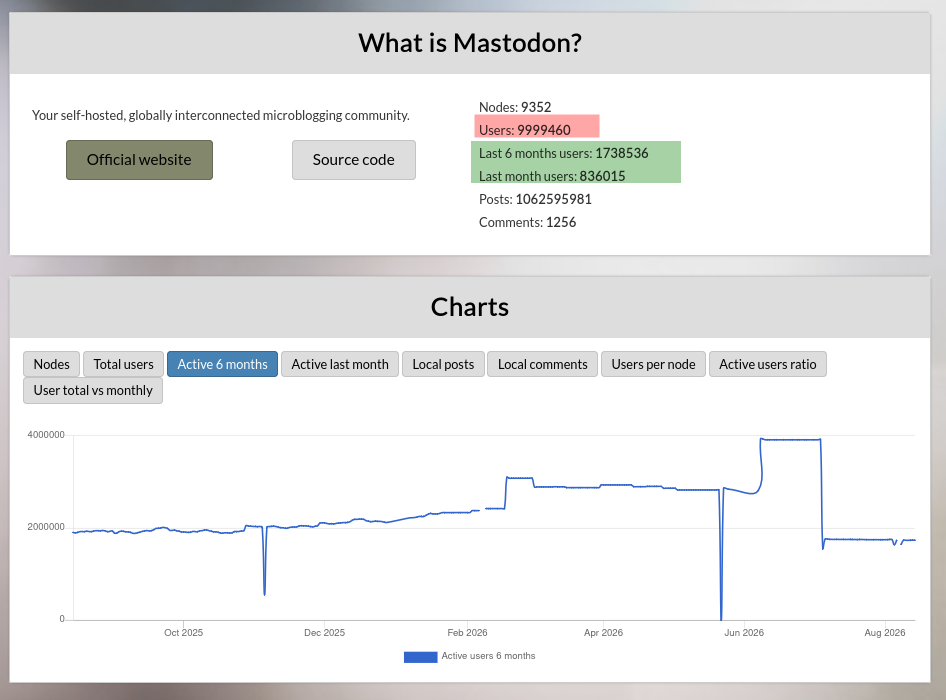The height and width of the screenshot is (700, 946).
Task: Click the 'Posts: 1062595981' statistic
Action: pyautogui.click(x=535, y=199)
